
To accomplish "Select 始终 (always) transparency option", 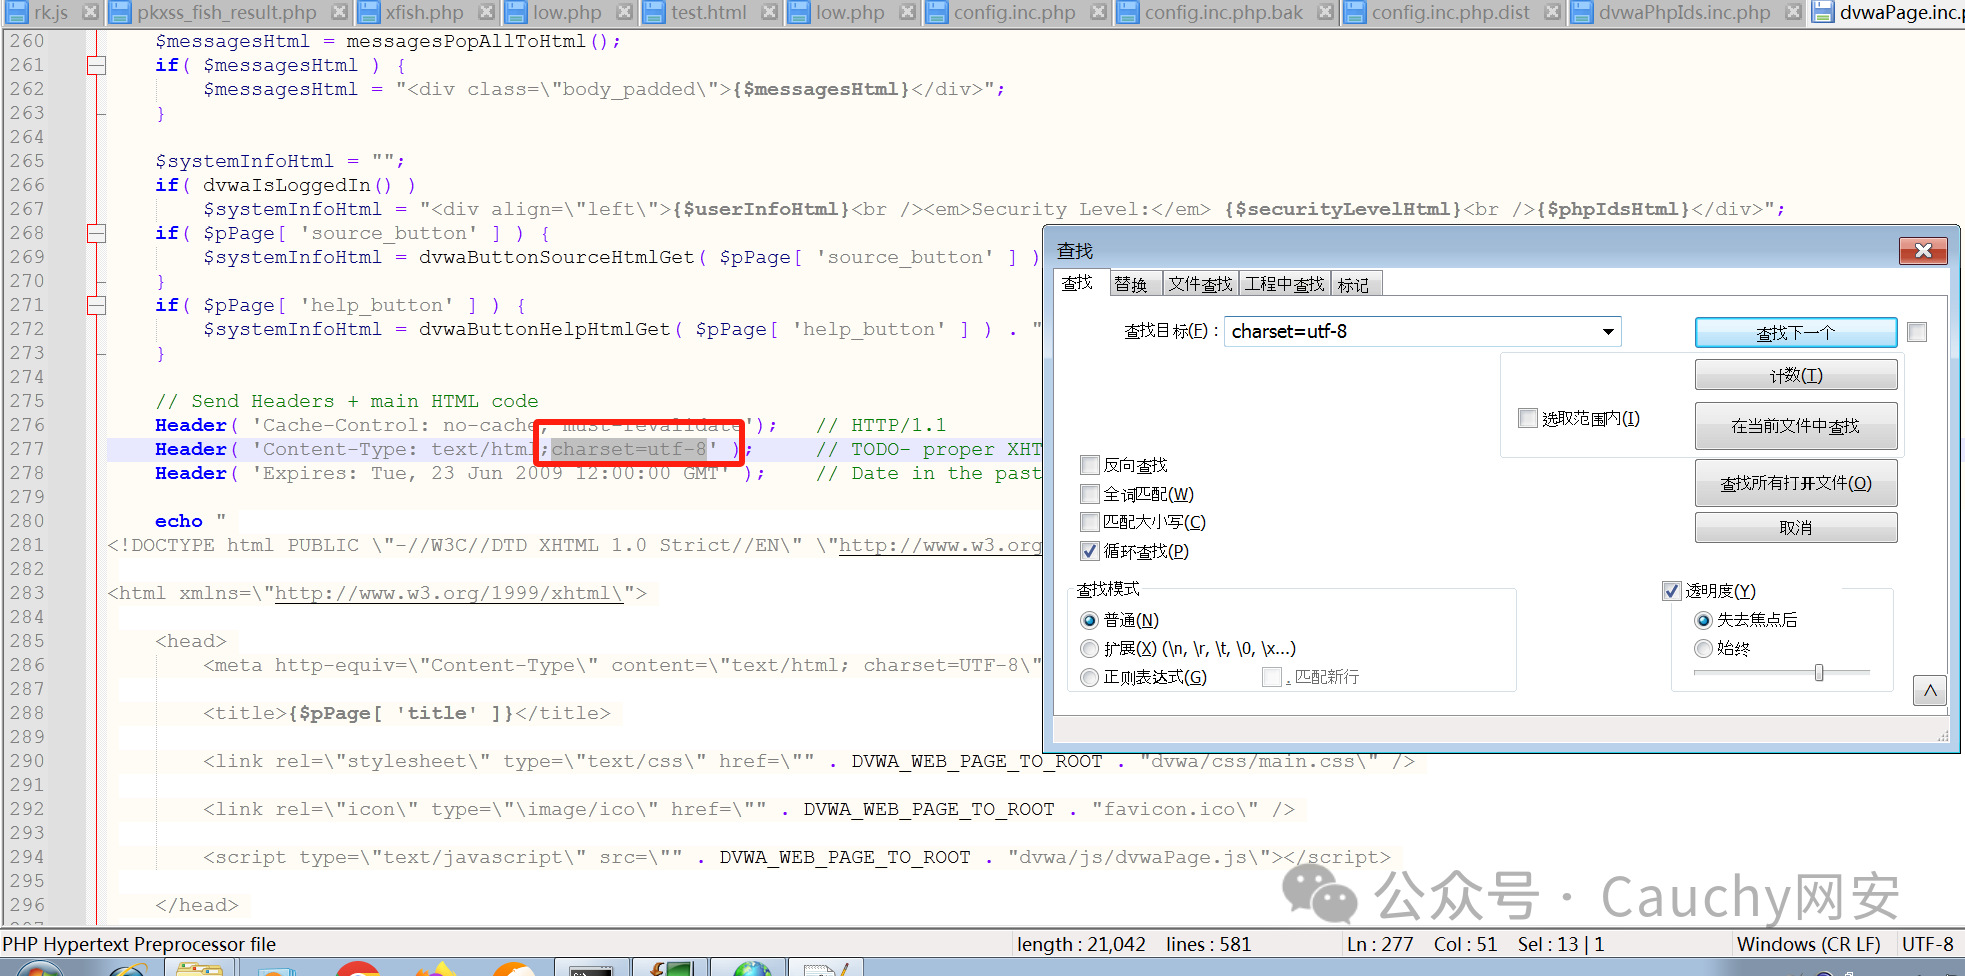I will (1704, 648).
